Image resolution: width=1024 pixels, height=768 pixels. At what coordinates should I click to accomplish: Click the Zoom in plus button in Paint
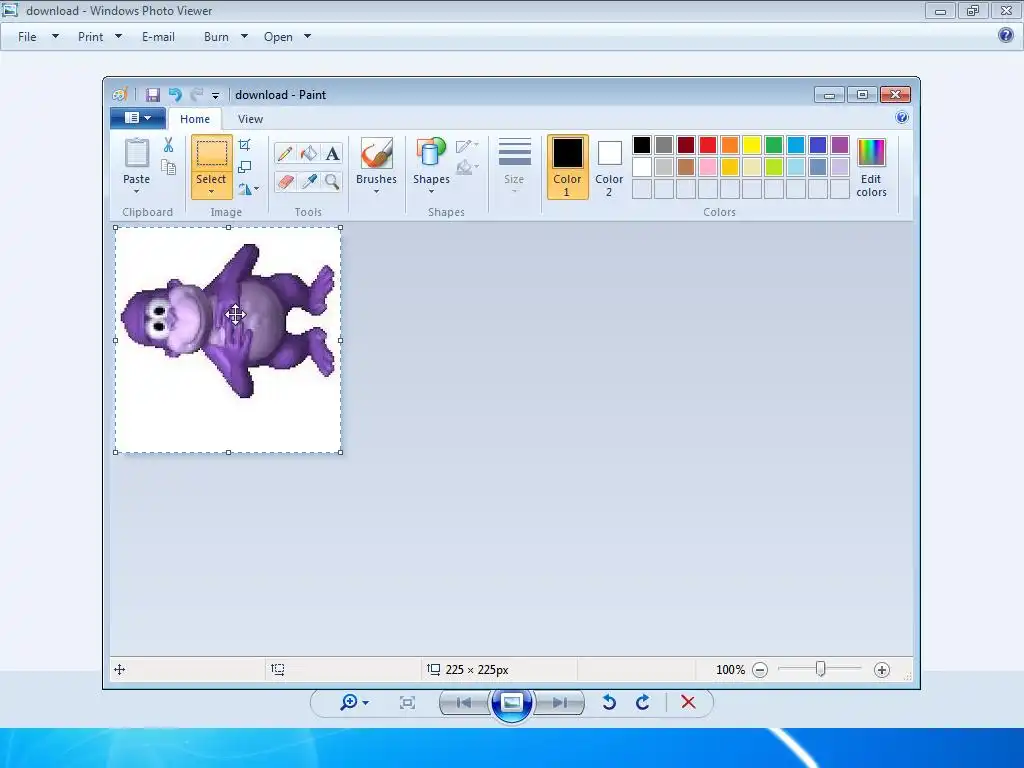(882, 670)
